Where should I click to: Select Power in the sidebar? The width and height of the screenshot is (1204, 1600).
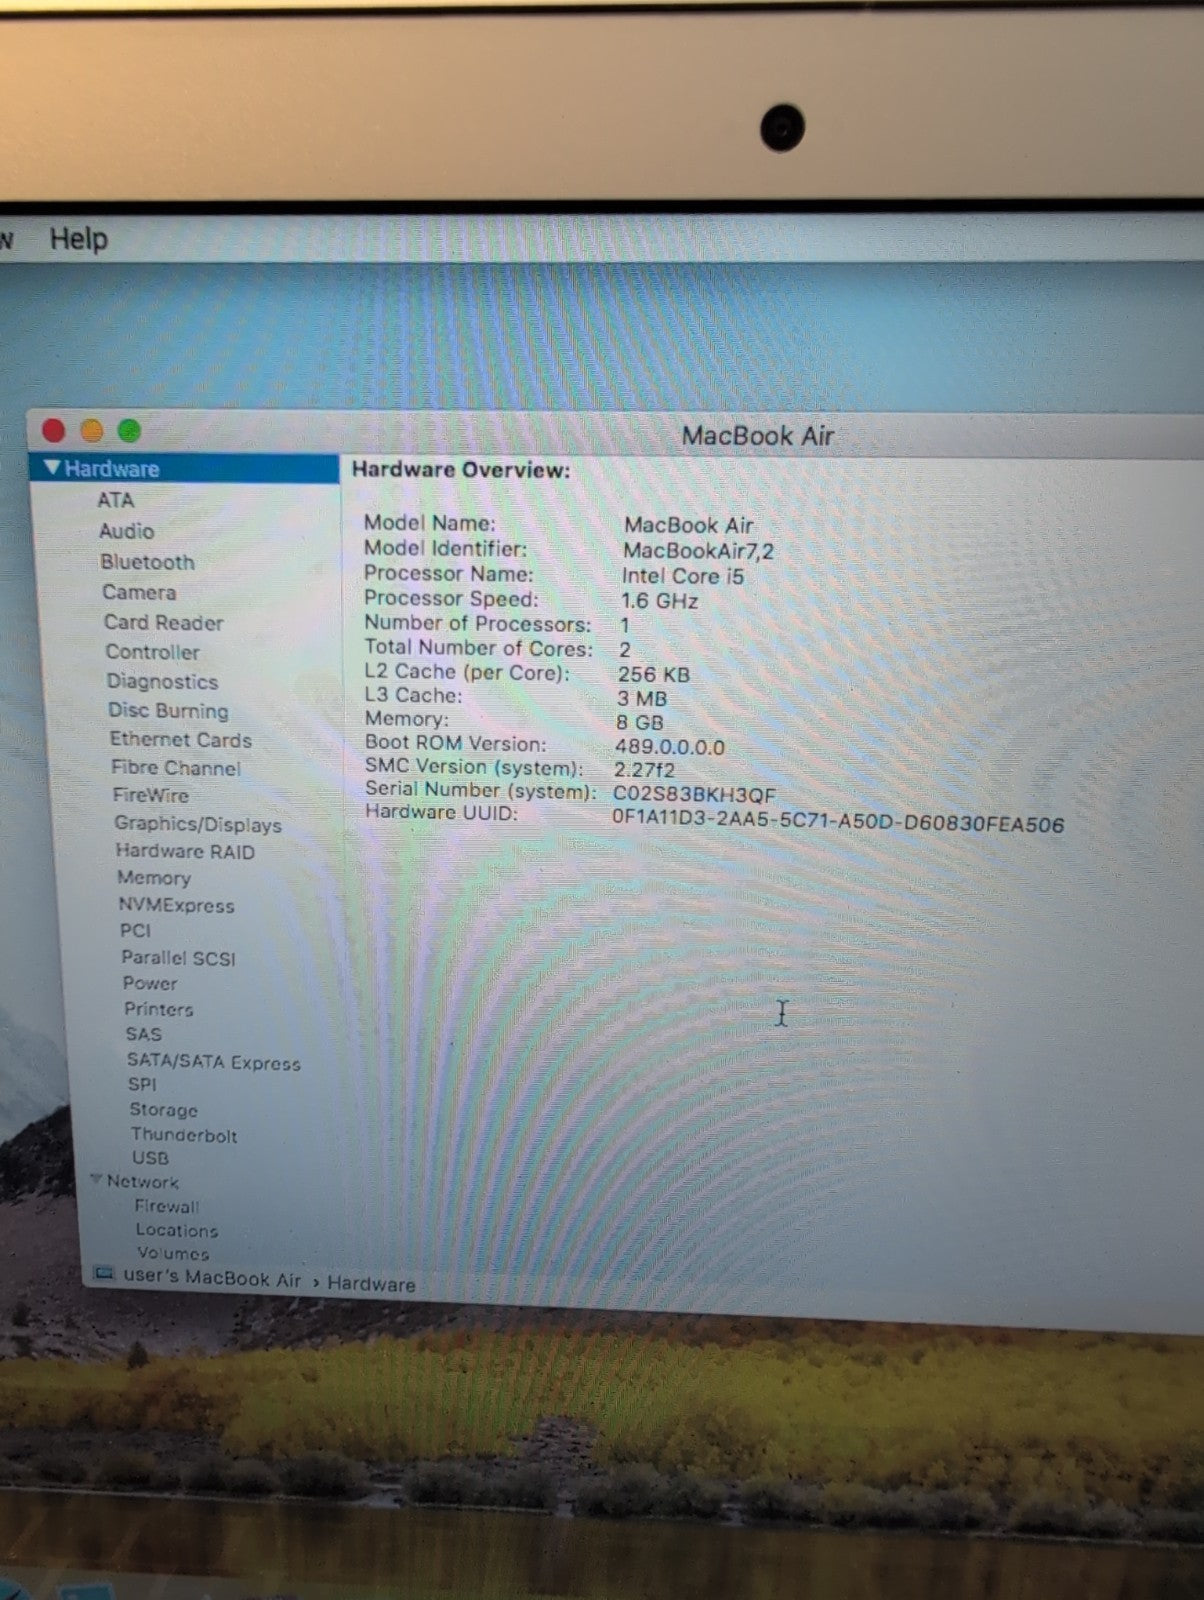(x=149, y=983)
